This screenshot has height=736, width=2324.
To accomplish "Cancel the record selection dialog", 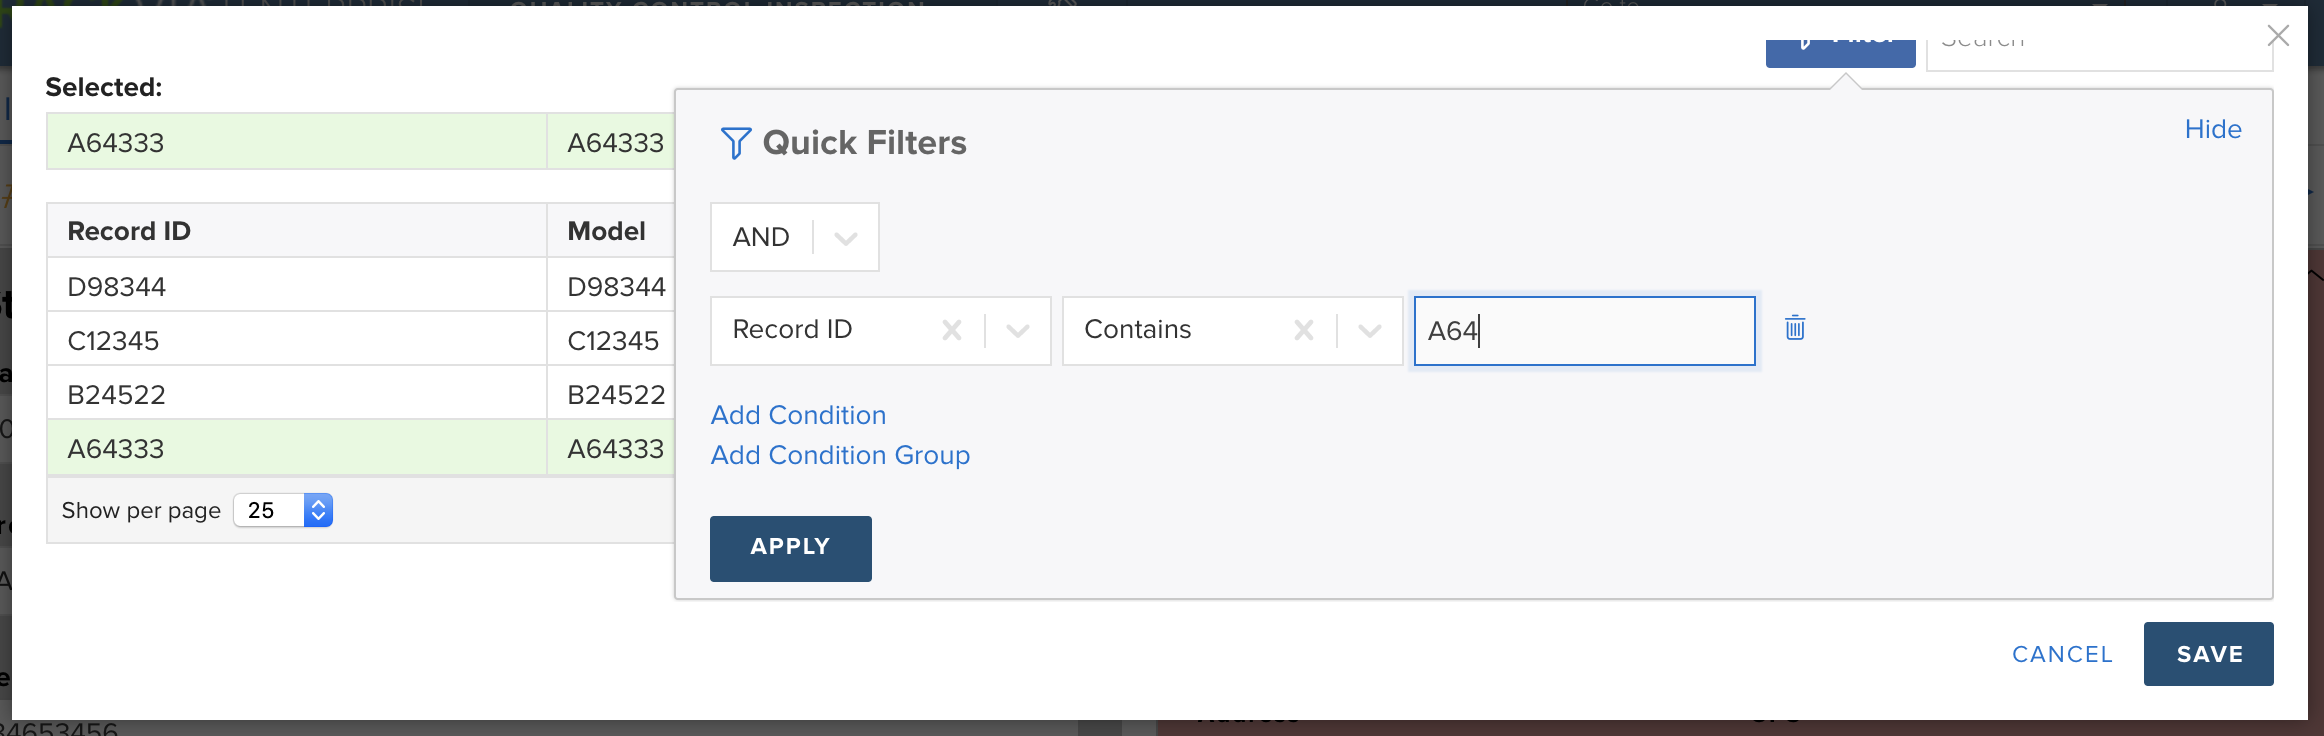I will pos(2062,654).
